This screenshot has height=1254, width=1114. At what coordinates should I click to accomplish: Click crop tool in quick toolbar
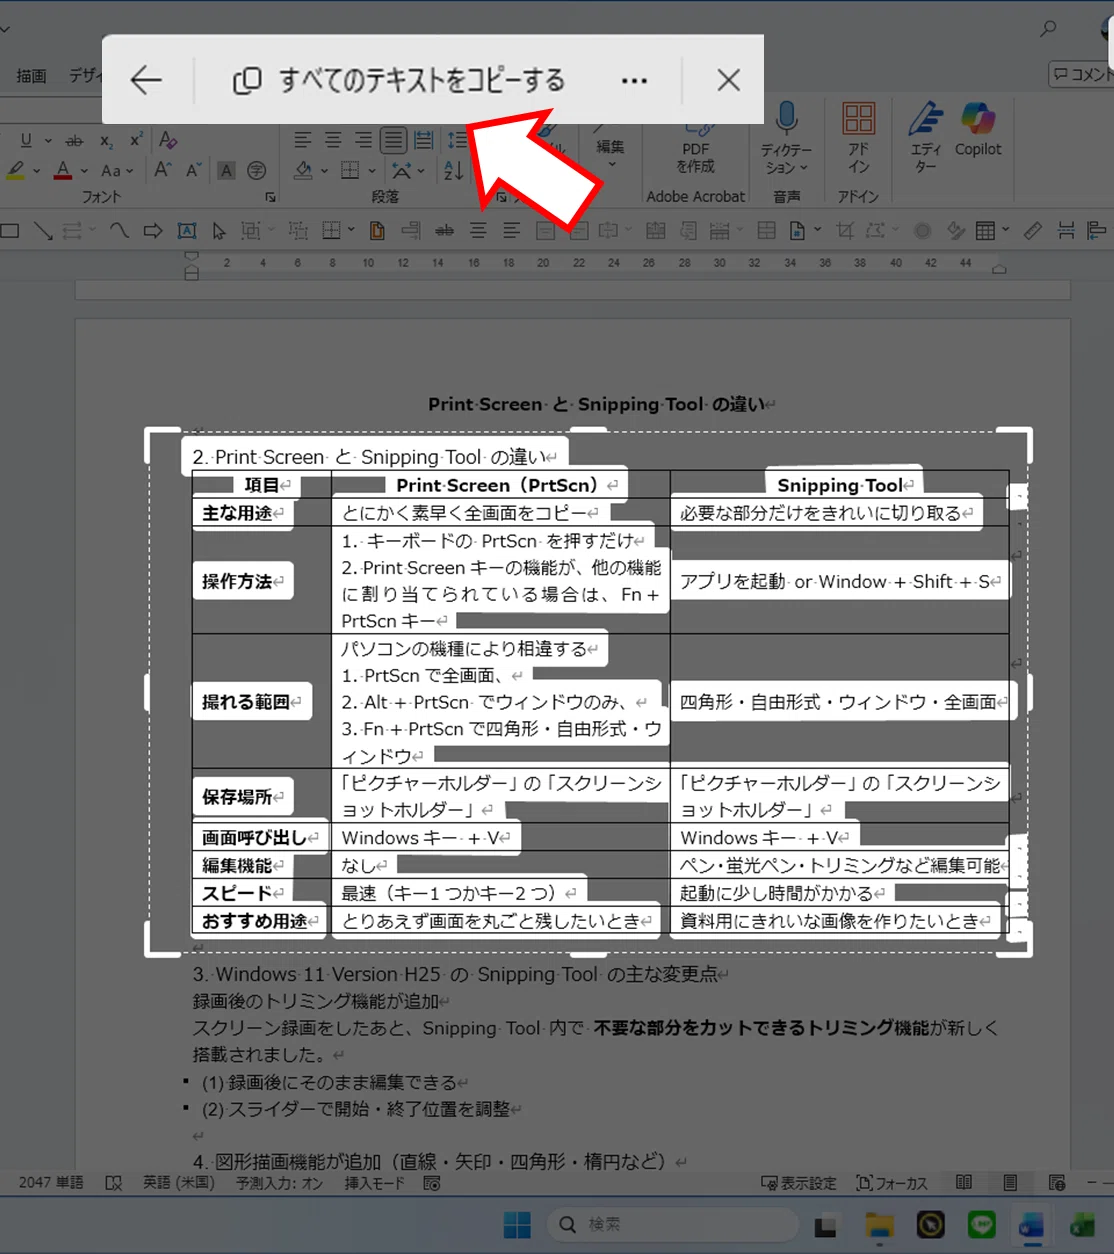(845, 231)
